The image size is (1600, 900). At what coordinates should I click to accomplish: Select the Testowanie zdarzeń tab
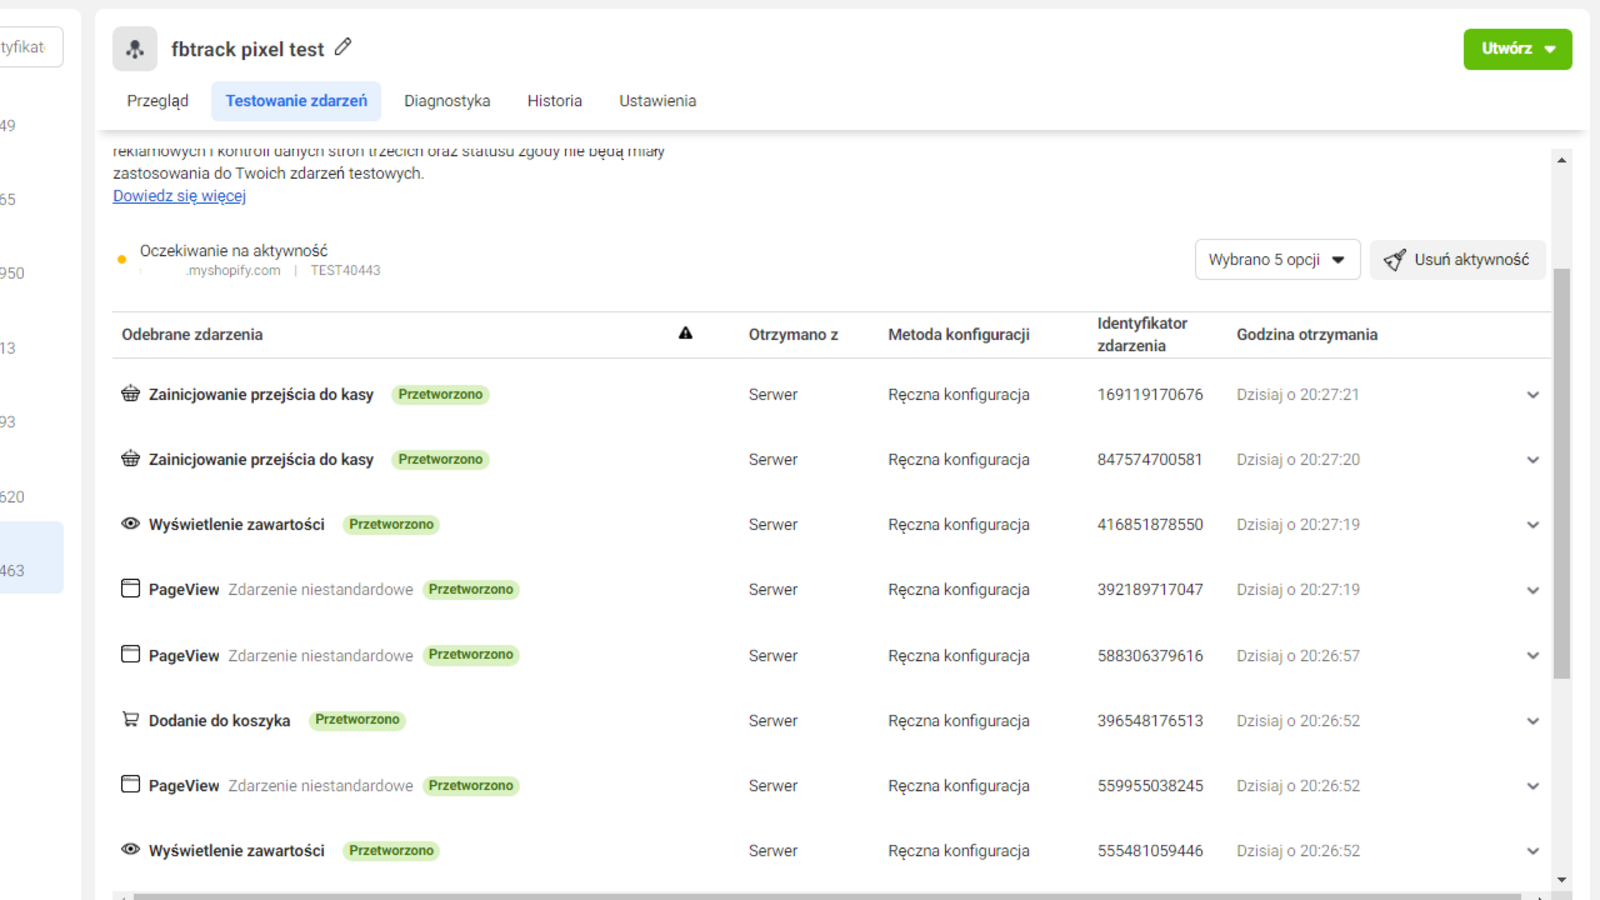tap(296, 101)
